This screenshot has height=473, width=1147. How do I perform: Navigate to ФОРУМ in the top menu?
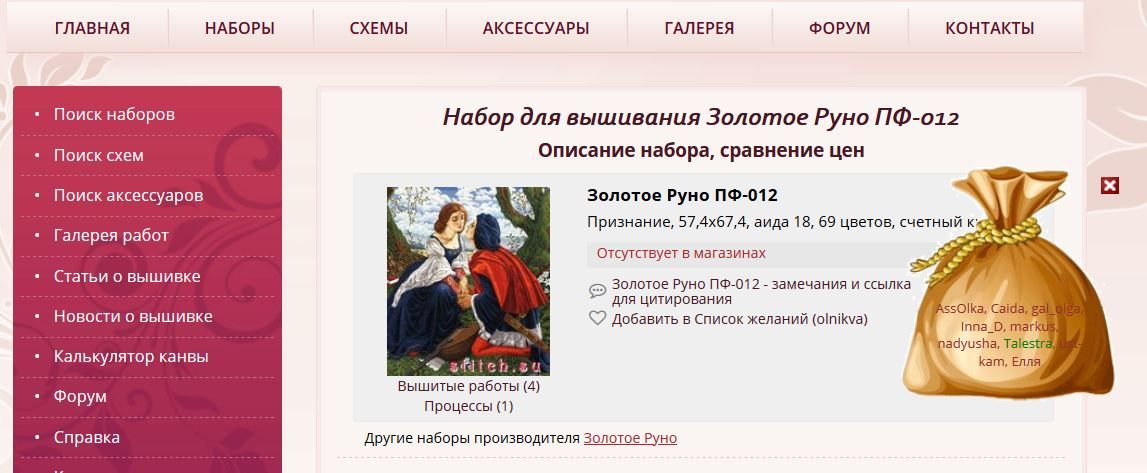[840, 29]
